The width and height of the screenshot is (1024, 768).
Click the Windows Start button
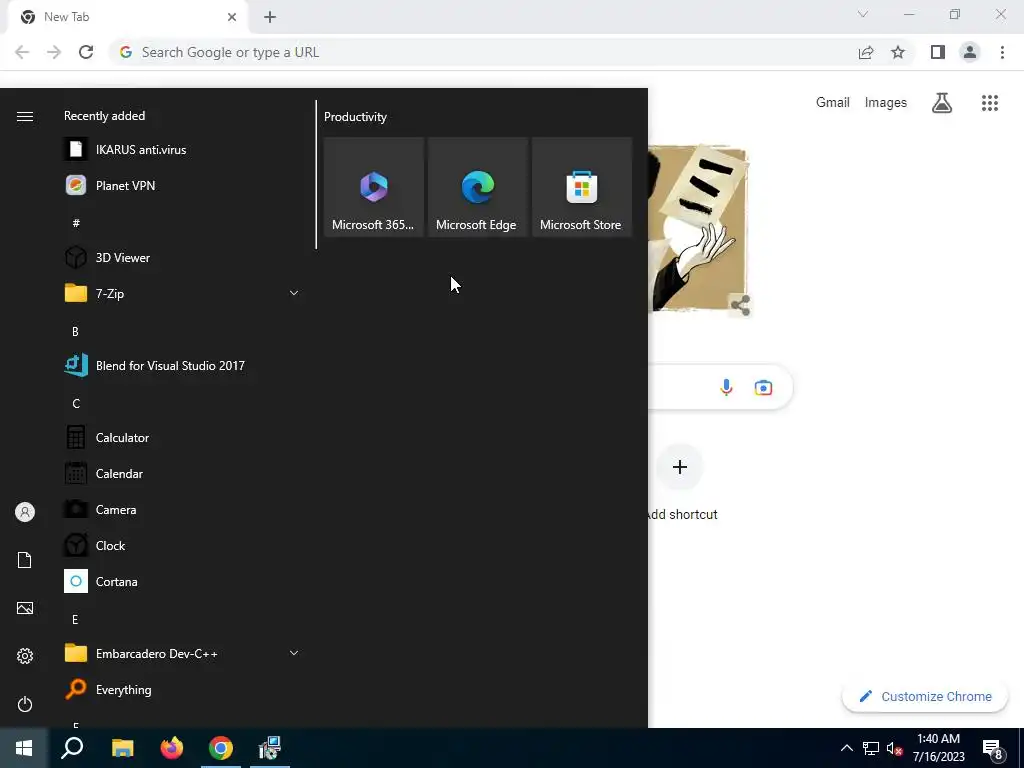click(24, 748)
